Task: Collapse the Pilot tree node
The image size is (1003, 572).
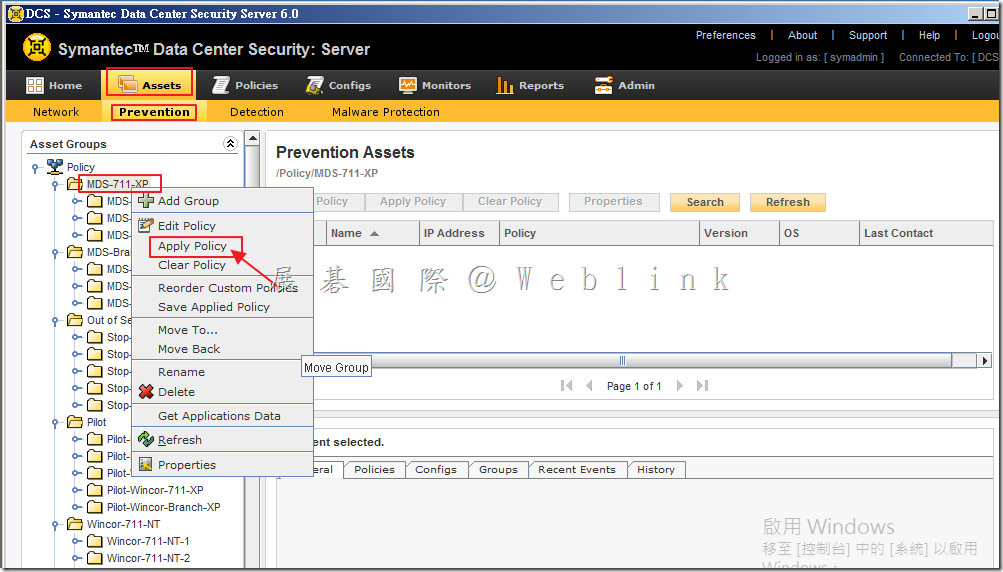Action: click(56, 423)
